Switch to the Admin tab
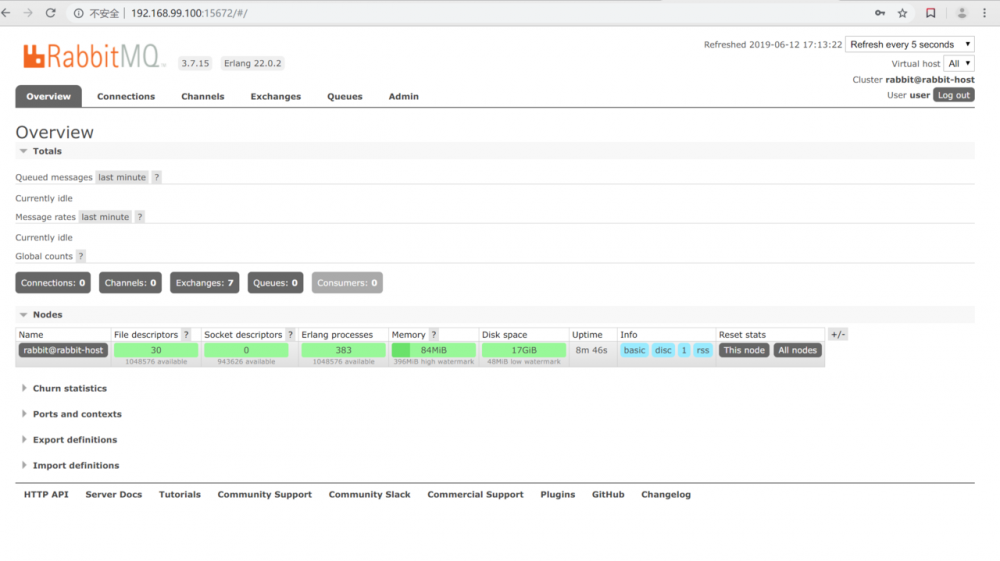 [404, 96]
